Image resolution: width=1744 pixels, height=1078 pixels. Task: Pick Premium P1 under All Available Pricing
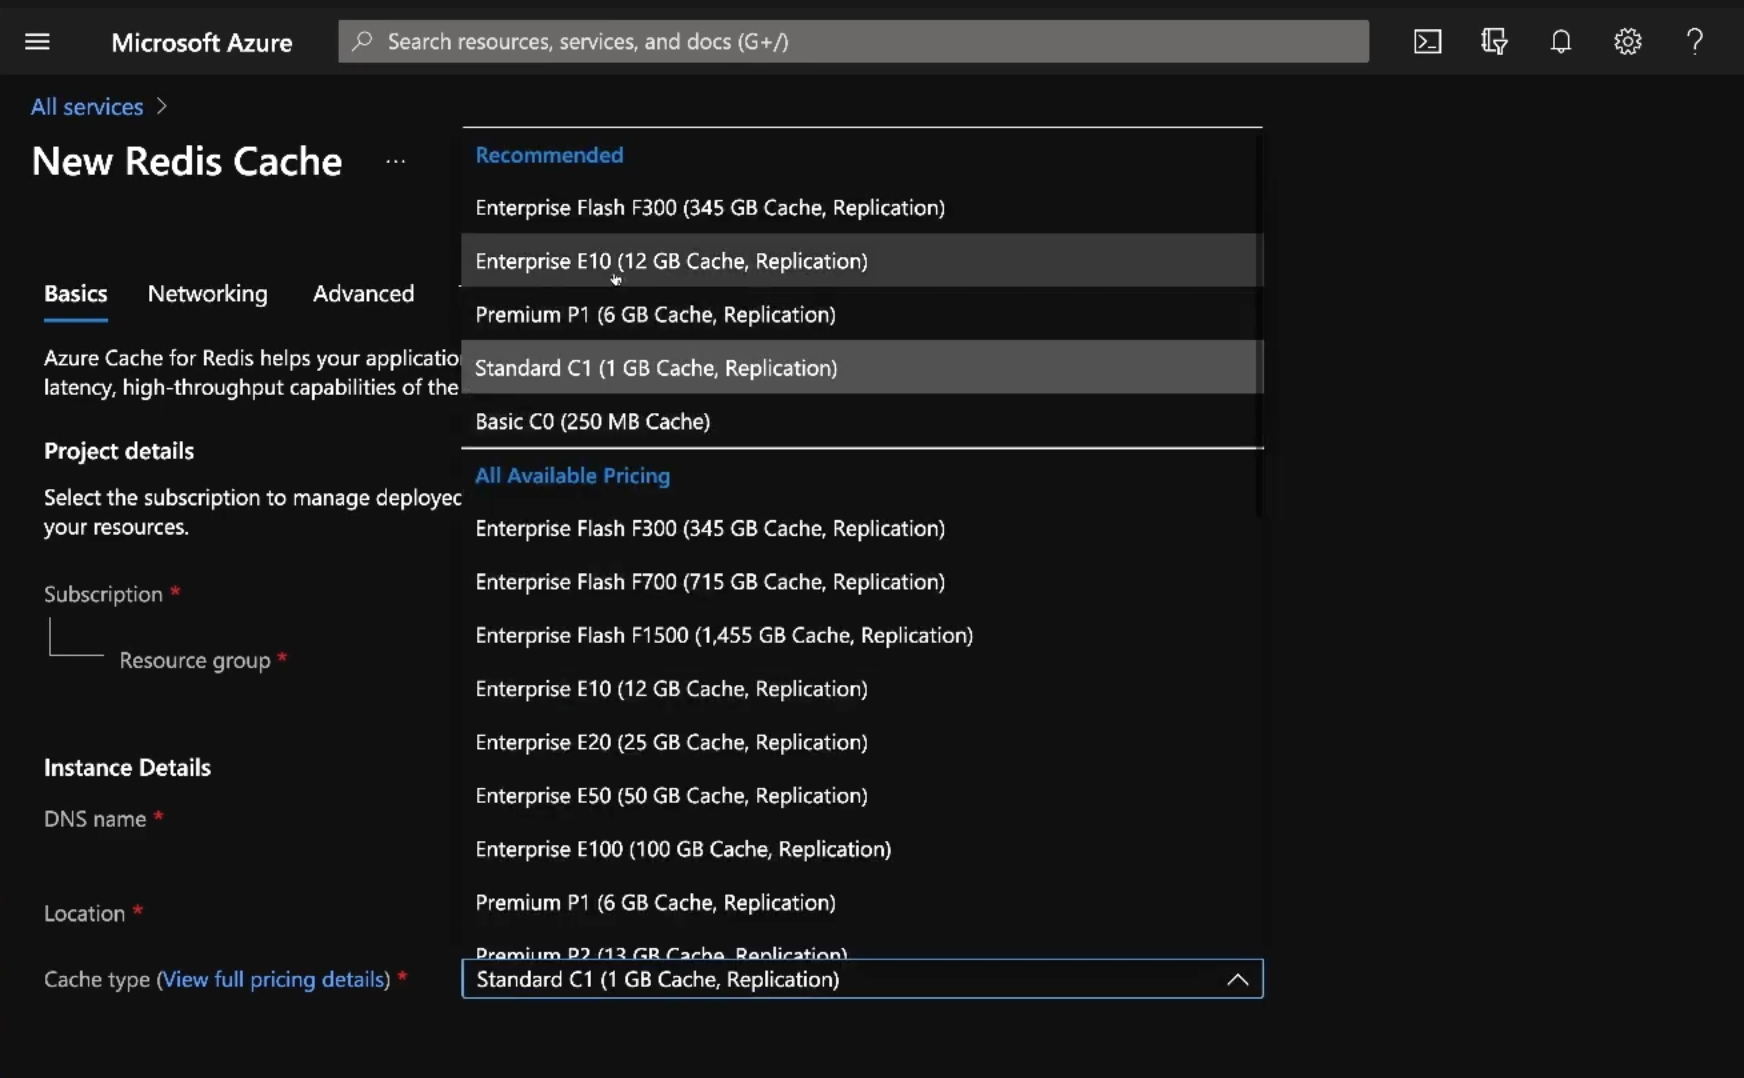[862, 902]
